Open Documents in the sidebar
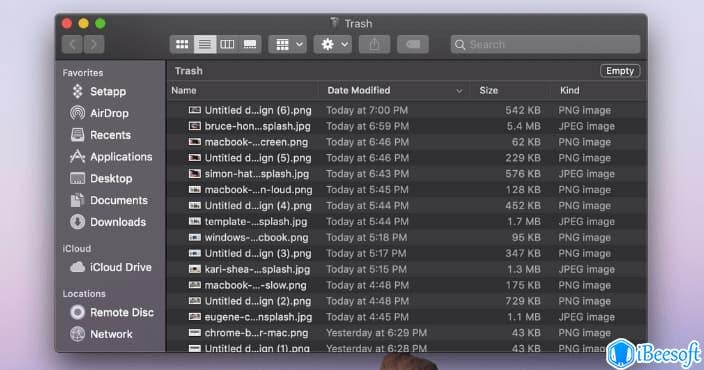 click(x=109, y=200)
